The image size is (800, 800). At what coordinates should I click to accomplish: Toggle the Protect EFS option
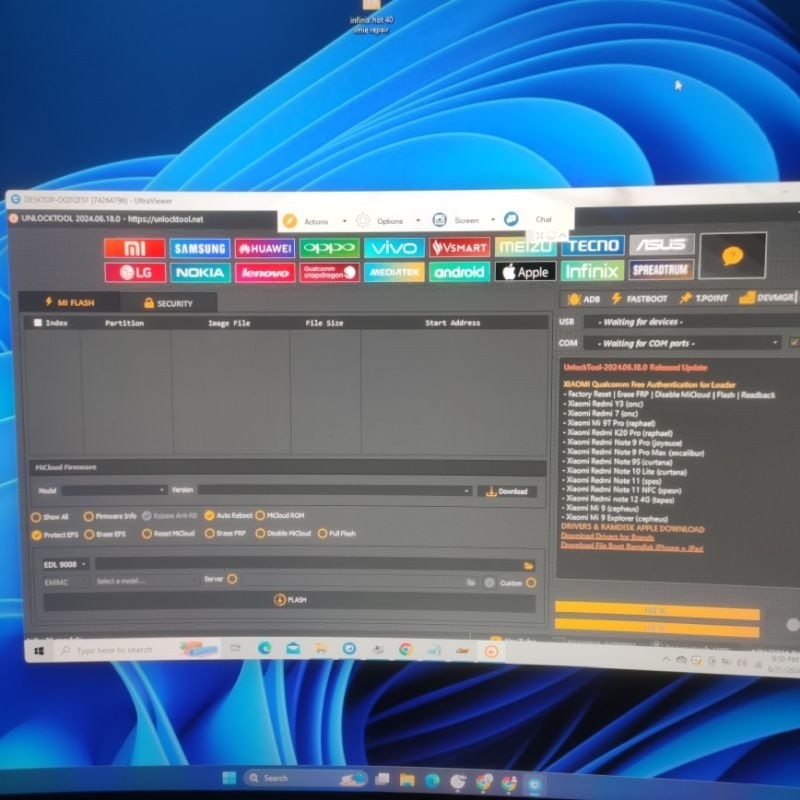tap(36, 535)
